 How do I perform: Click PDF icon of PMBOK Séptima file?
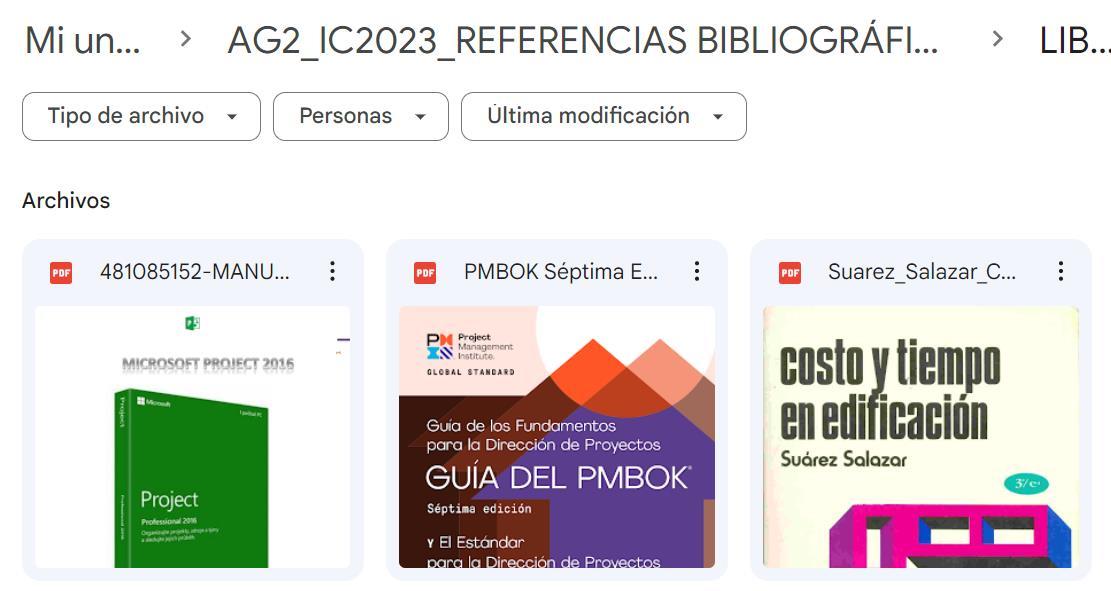[x=425, y=273]
